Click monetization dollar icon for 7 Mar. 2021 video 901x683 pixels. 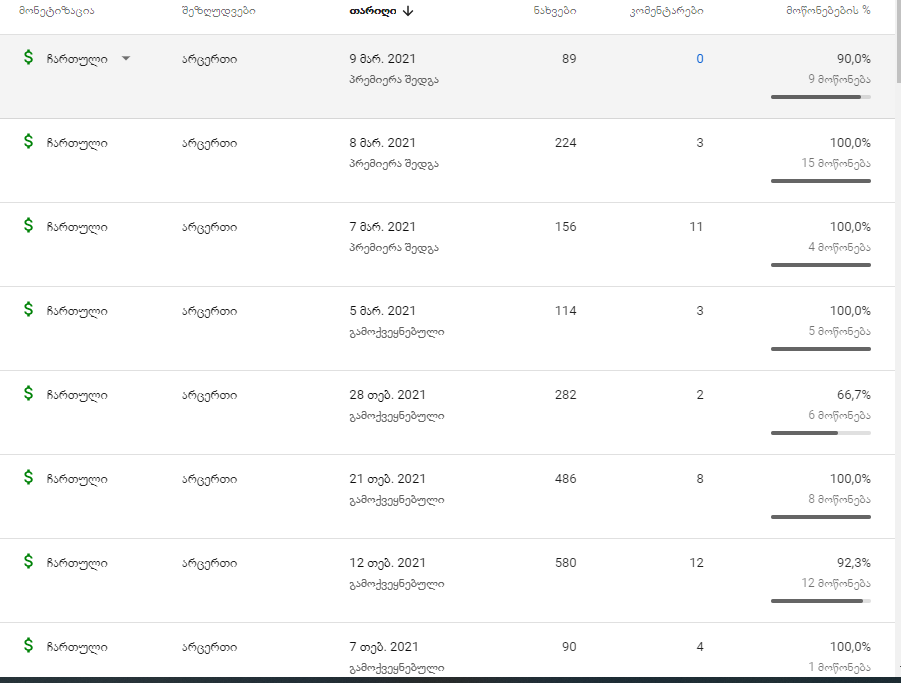pyautogui.click(x=28, y=226)
